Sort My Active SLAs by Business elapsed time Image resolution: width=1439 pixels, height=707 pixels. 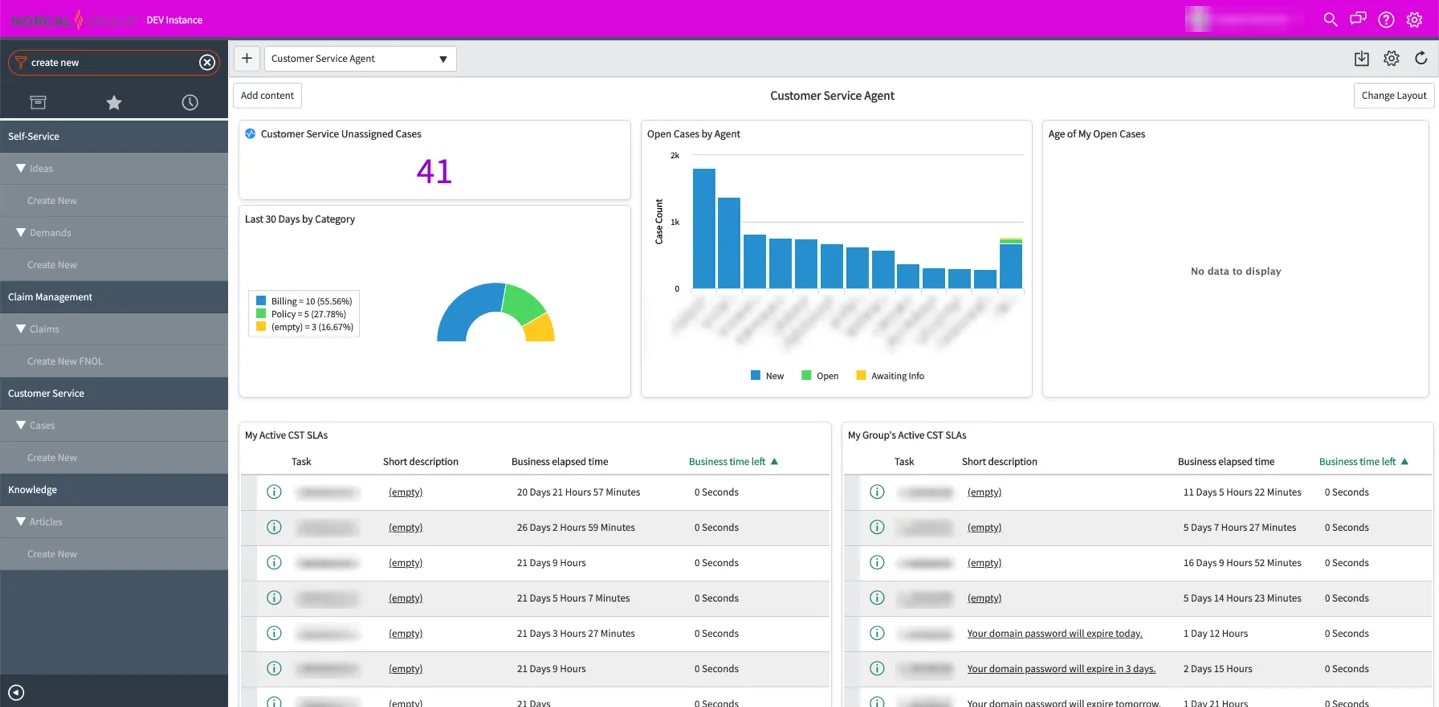point(559,461)
